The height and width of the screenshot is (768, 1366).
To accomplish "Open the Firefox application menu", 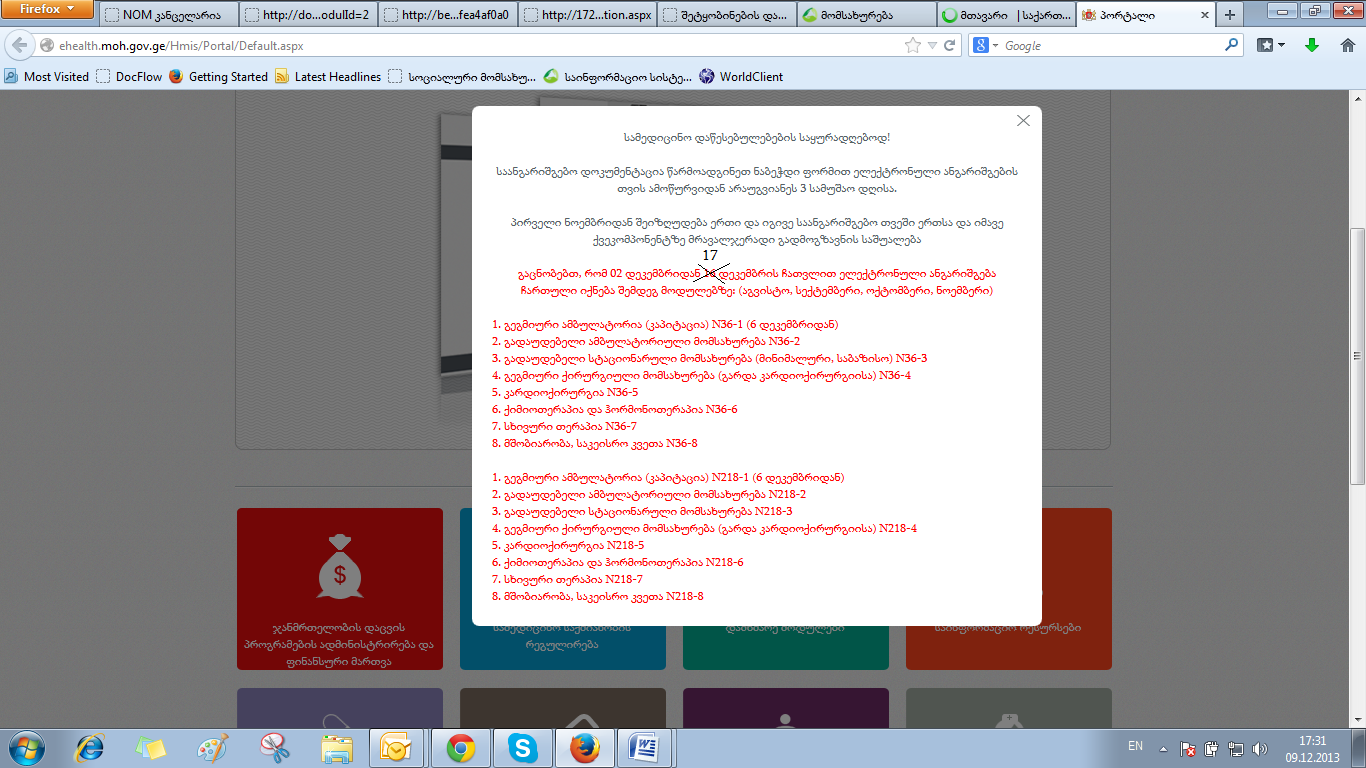I will click(48, 10).
